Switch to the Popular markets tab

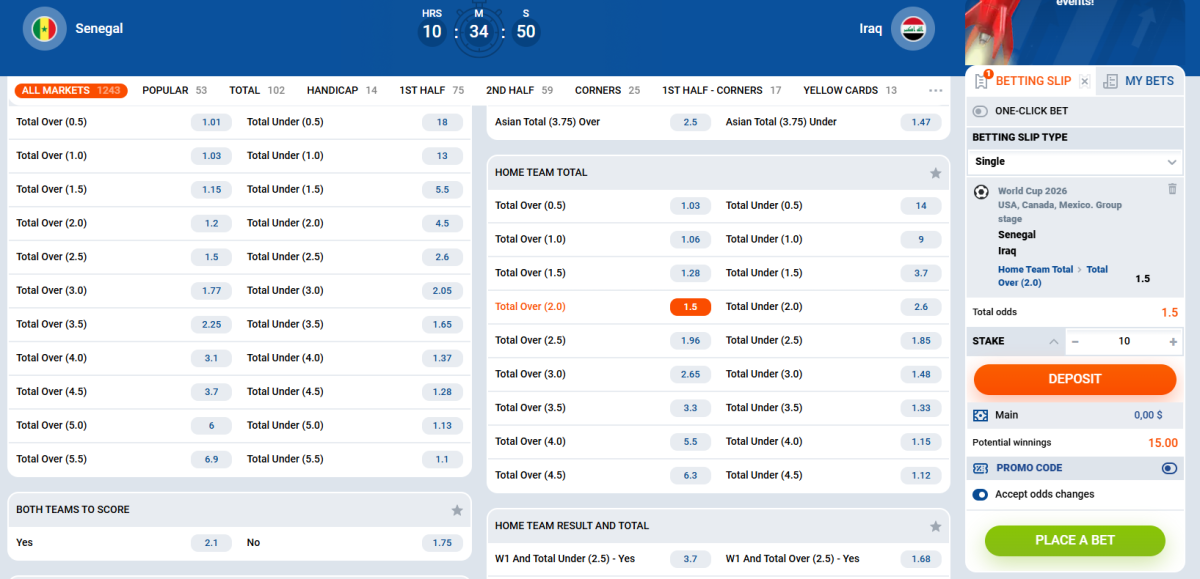[x=174, y=90]
